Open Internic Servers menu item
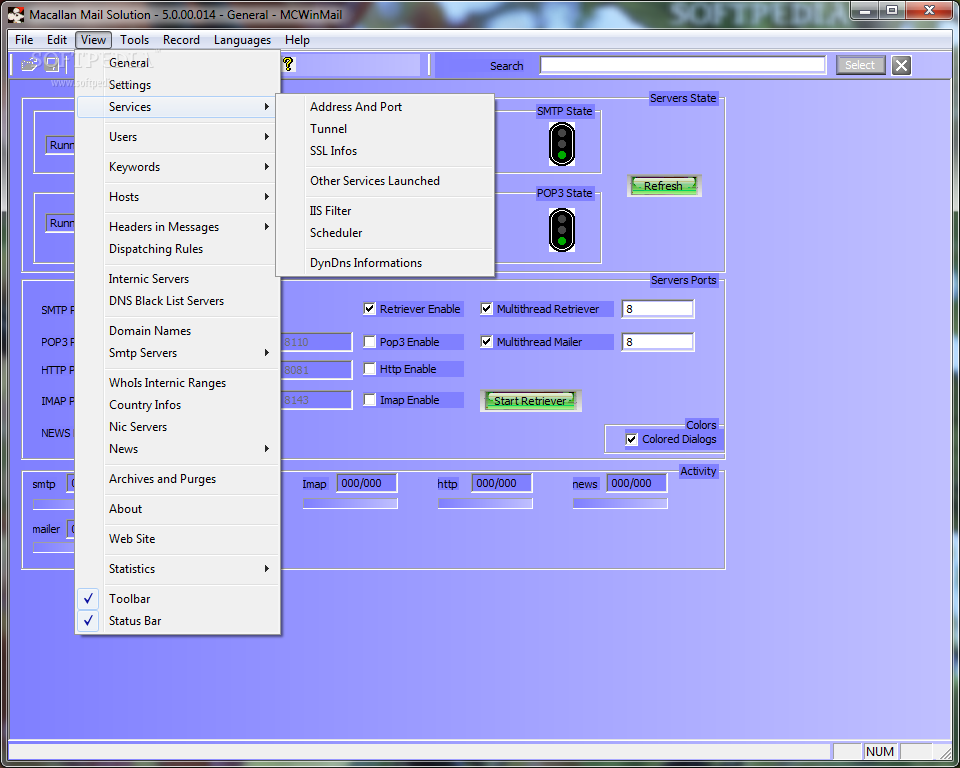This screenshot has height=768, width=960. pos(178,279)
